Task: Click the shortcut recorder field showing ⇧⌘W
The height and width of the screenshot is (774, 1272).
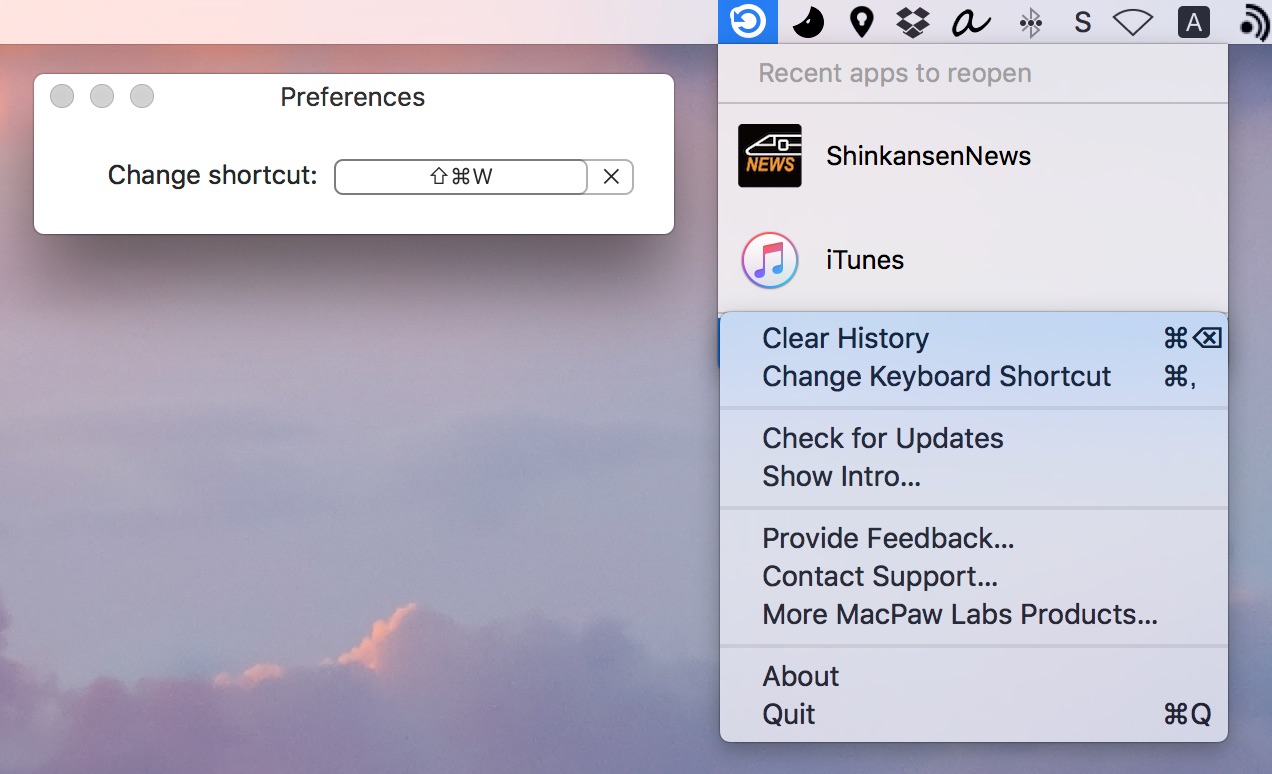Action: (x=461, y=177)
